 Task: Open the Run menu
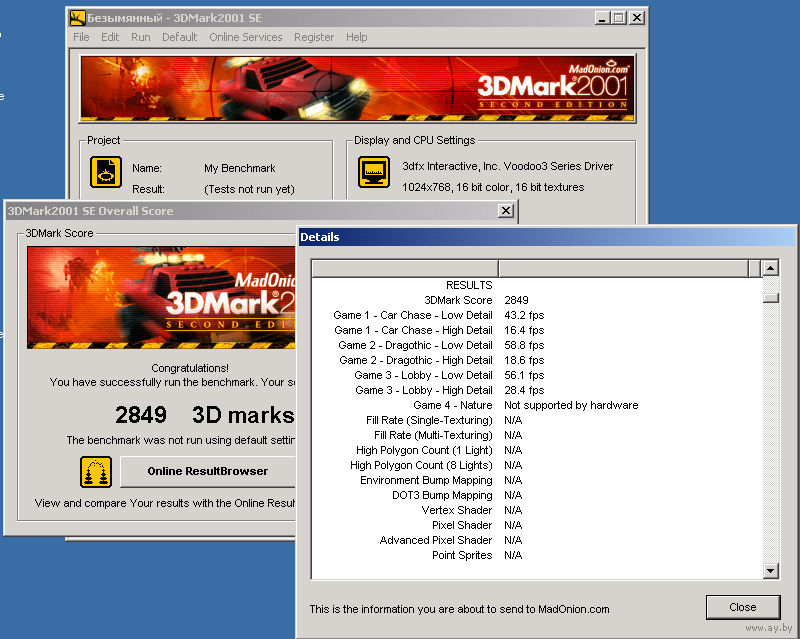140,37
